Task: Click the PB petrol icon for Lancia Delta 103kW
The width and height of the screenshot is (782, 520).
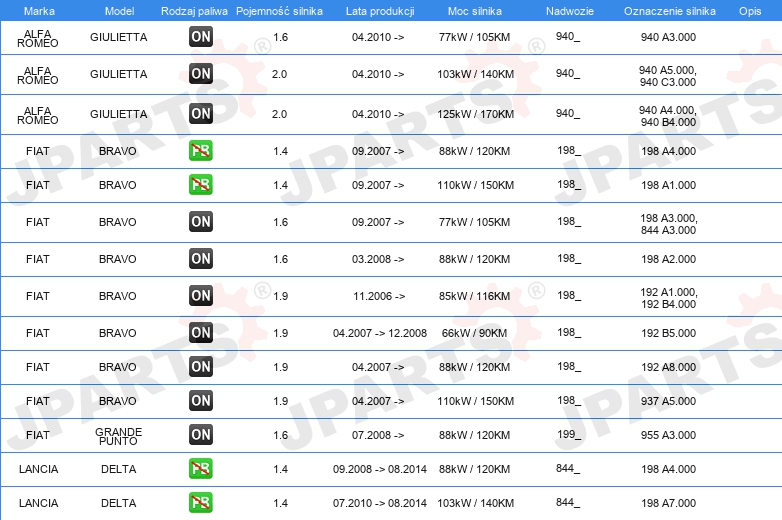Action: tap(201, 503)
